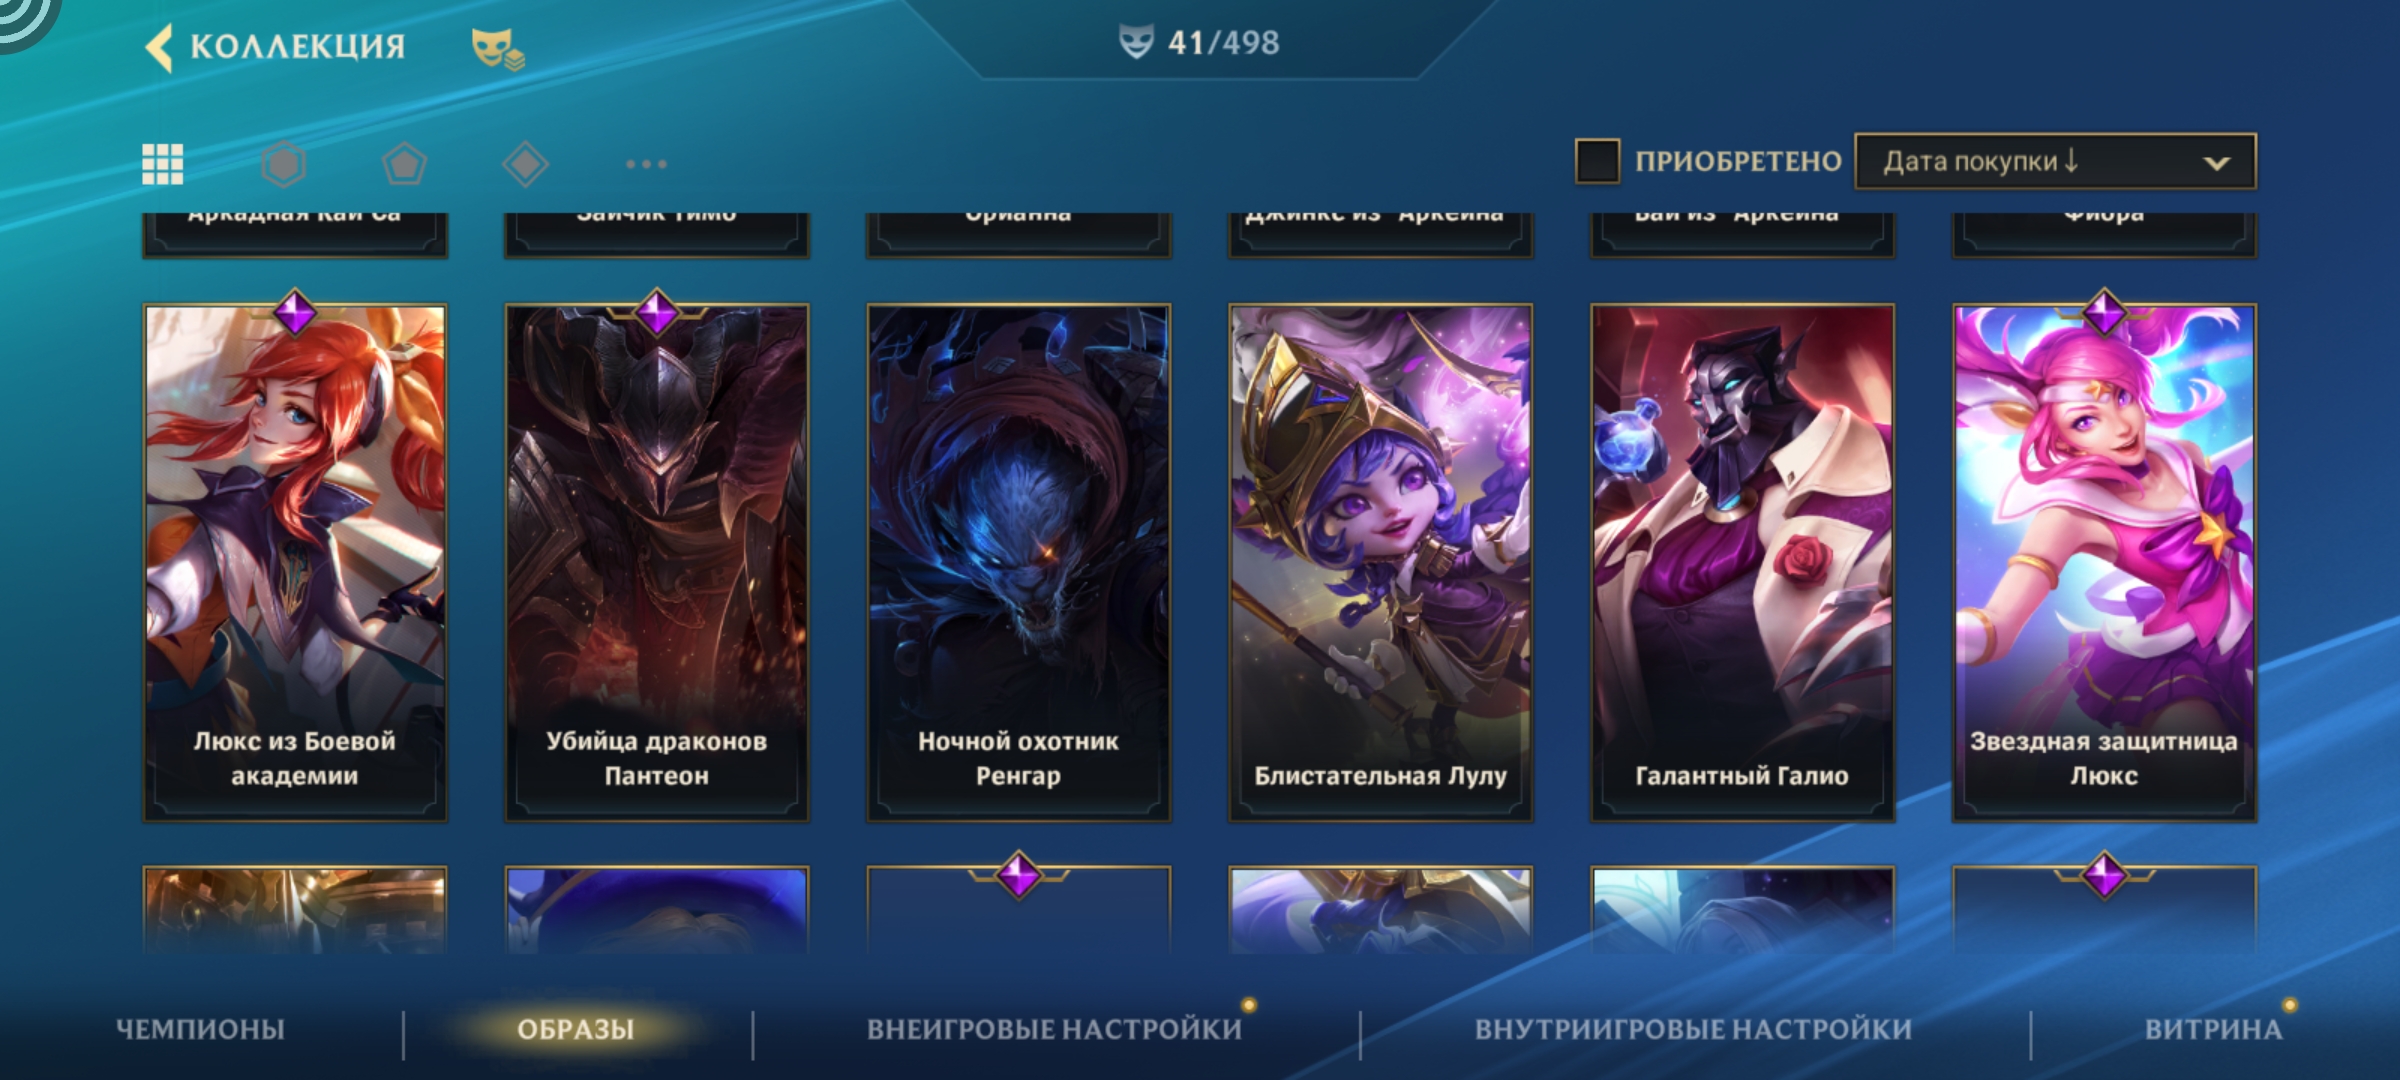
Task: Select the grid all-skins filter icon
Action: point(163,164)
